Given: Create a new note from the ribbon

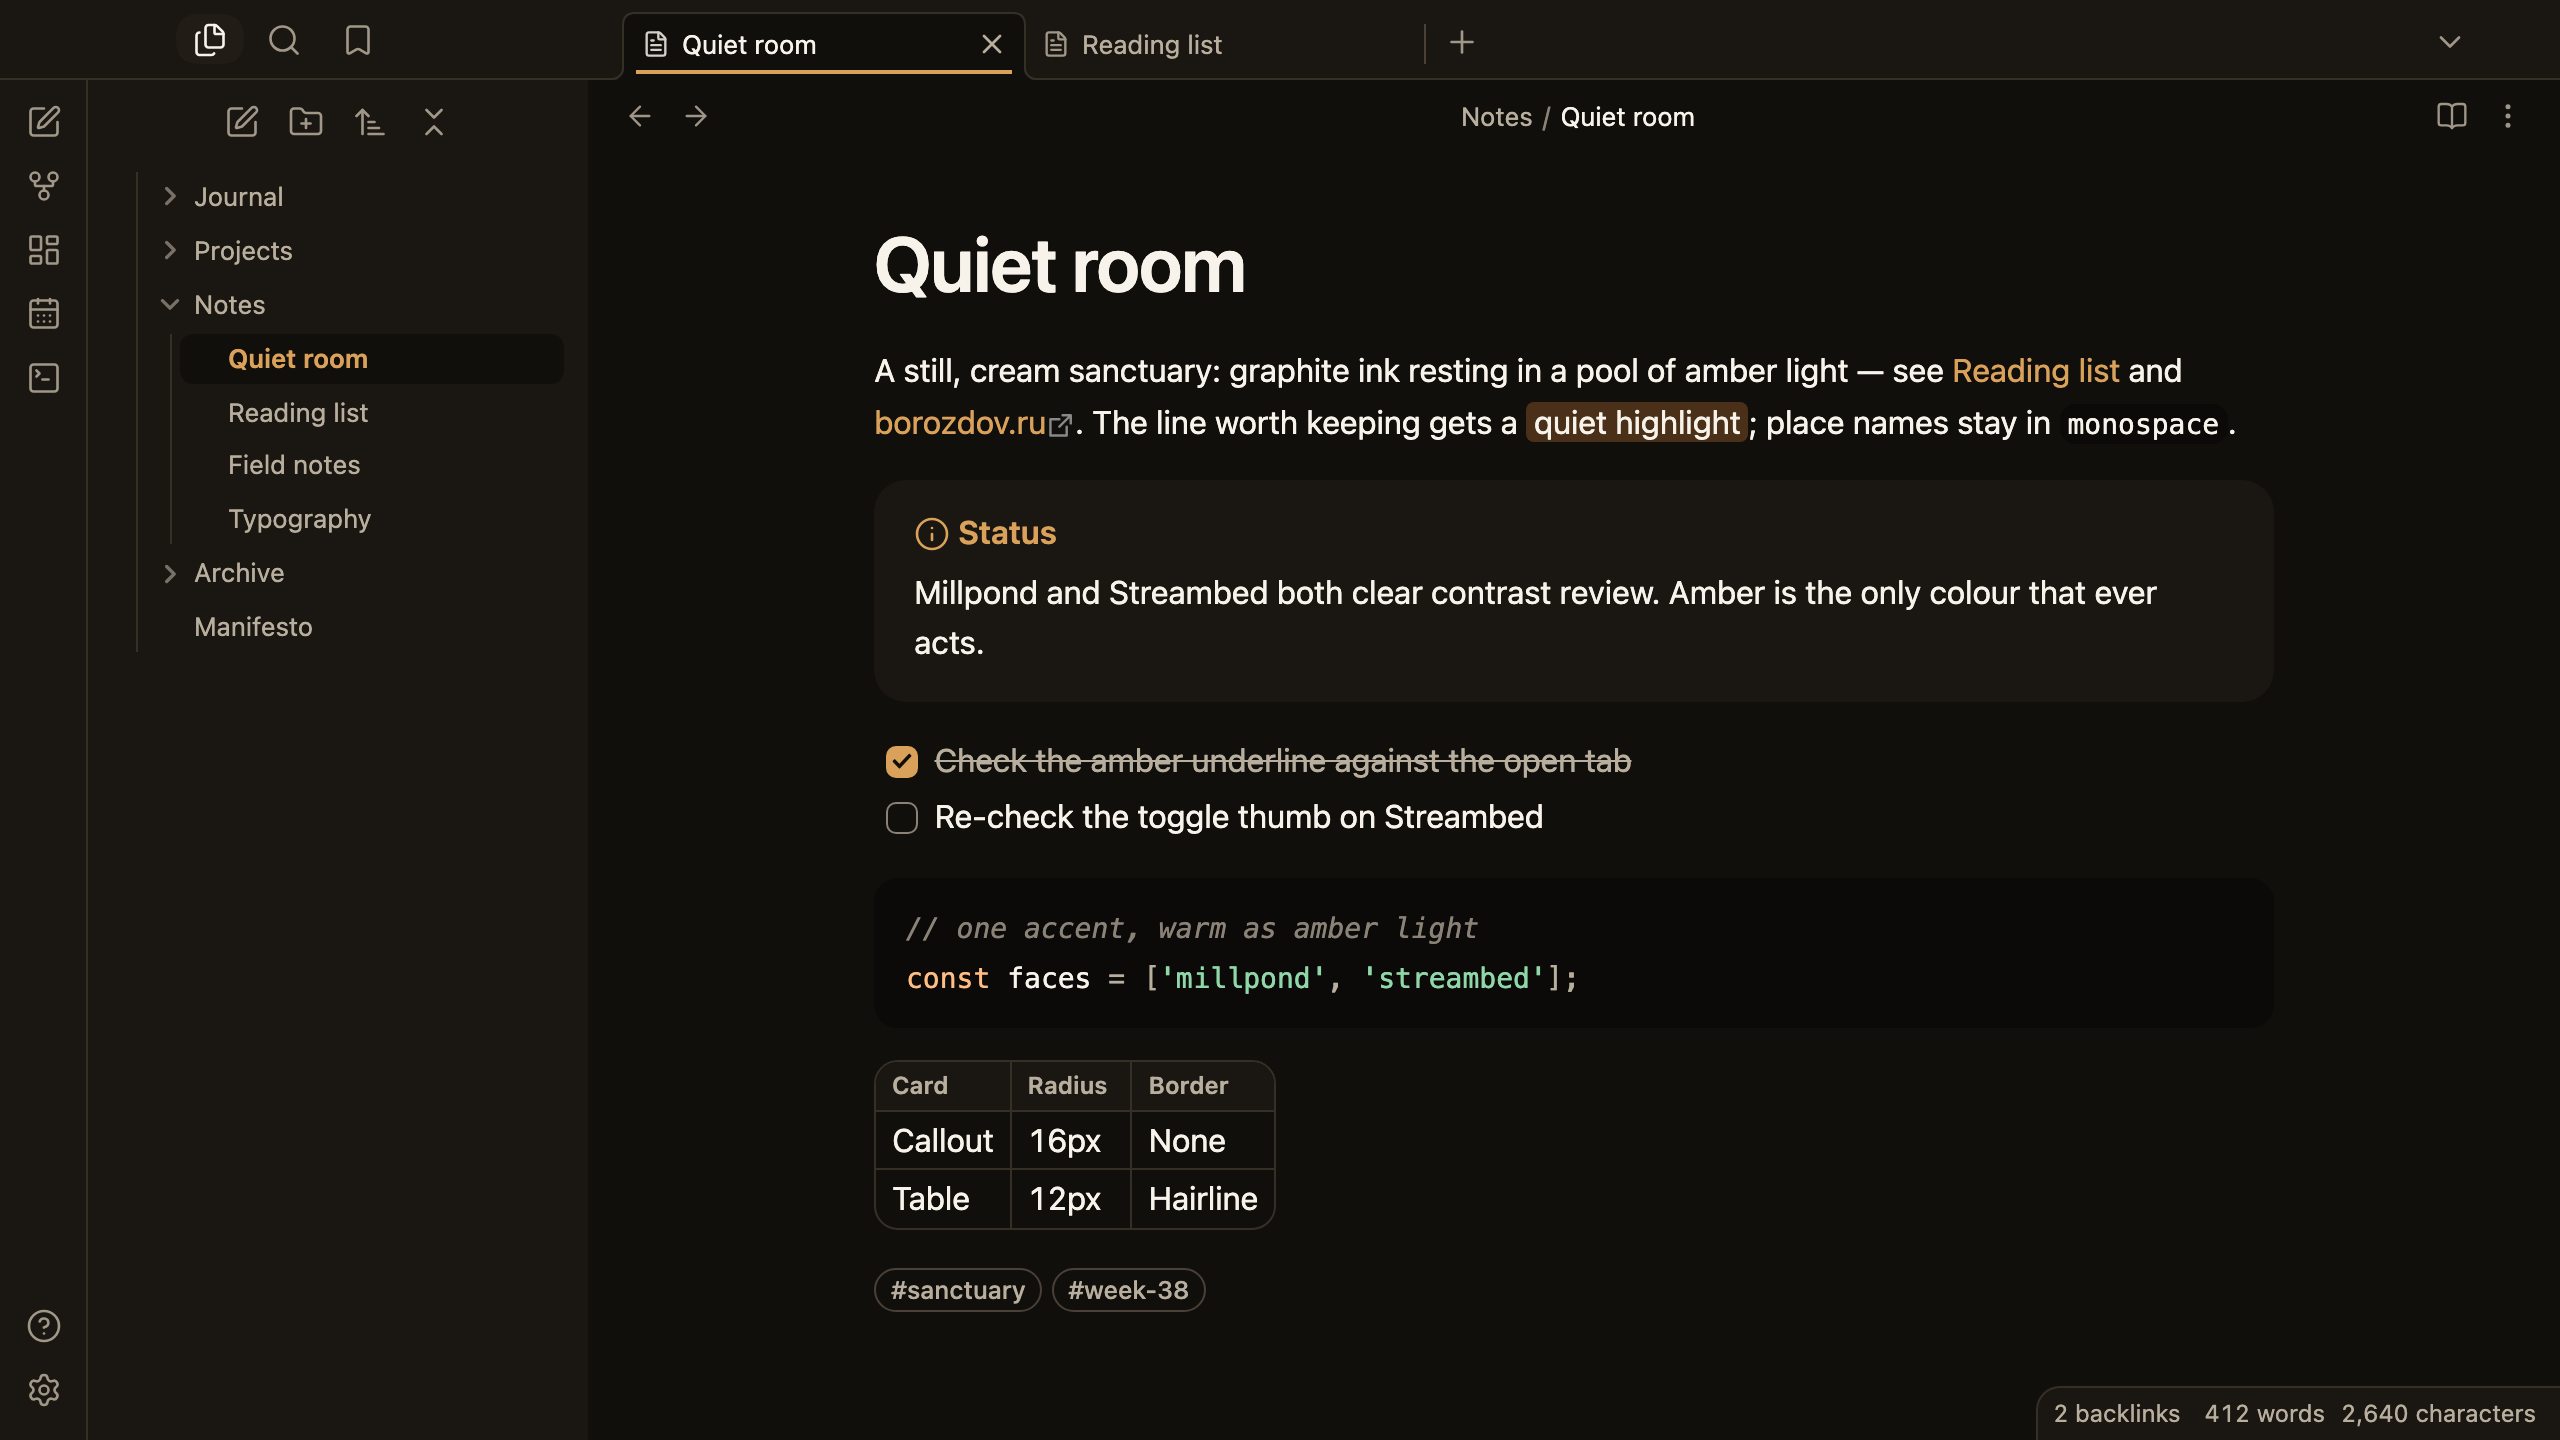Looking at the screenshot, I should point(44,122).
